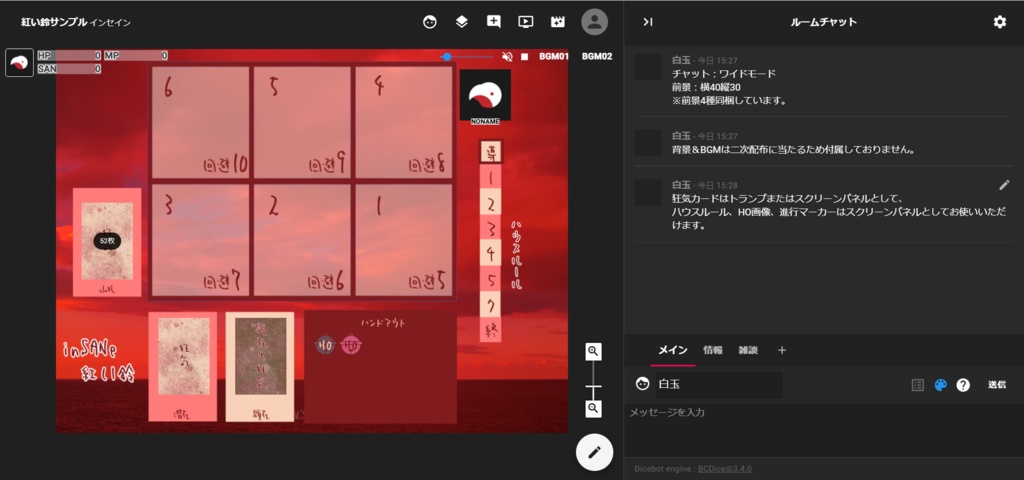
Task: Click the 導 progress marker
Action: 490,152
